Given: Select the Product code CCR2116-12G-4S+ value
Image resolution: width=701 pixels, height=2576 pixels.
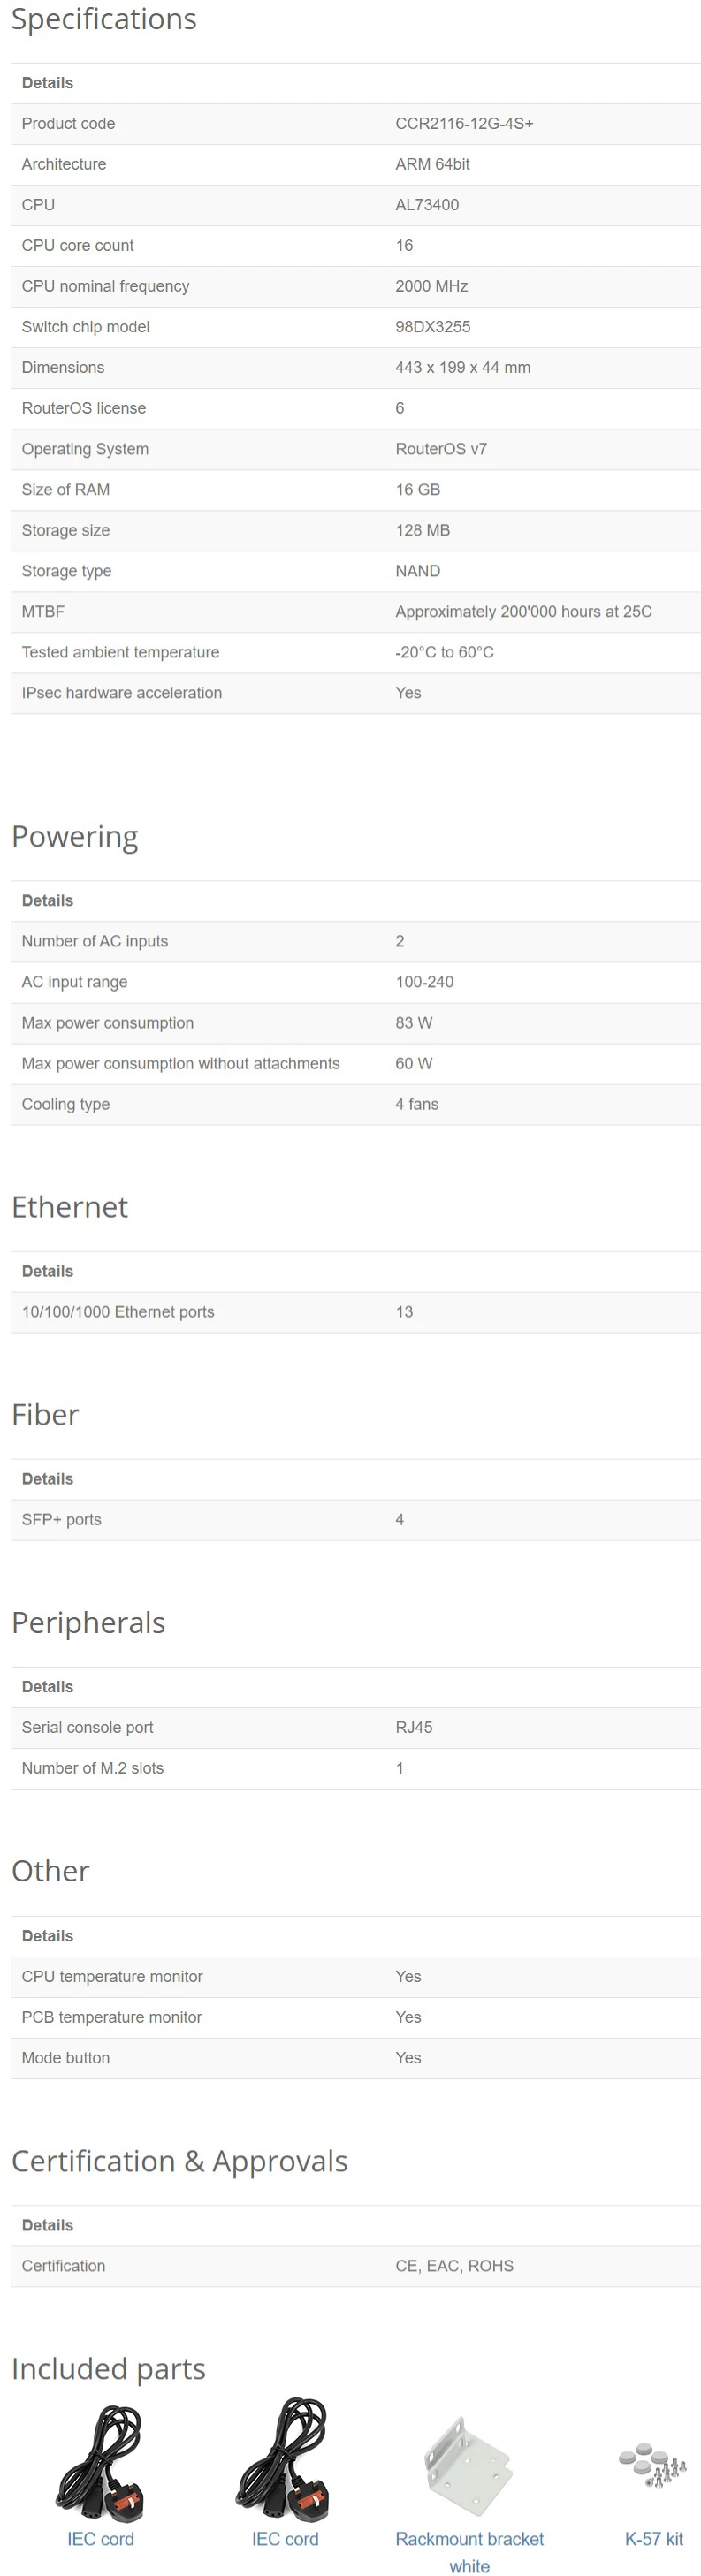Looking at the screenshot, I should (x=464, y=124).
